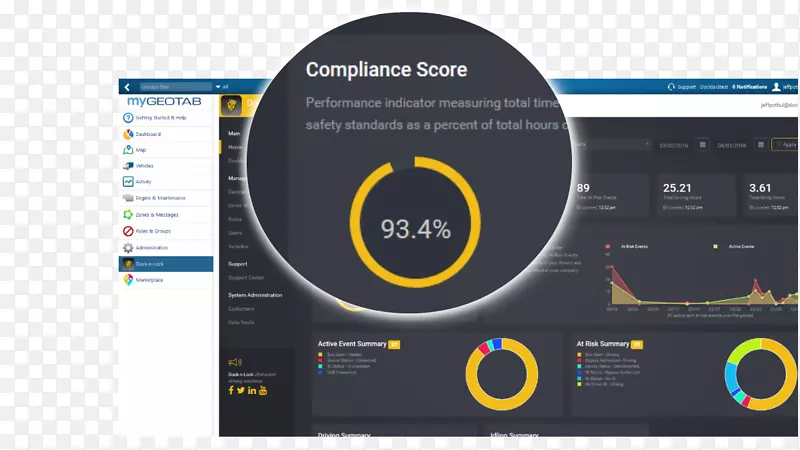
Task: Click the At Risk Summary count badge
Action: (637, 344)
